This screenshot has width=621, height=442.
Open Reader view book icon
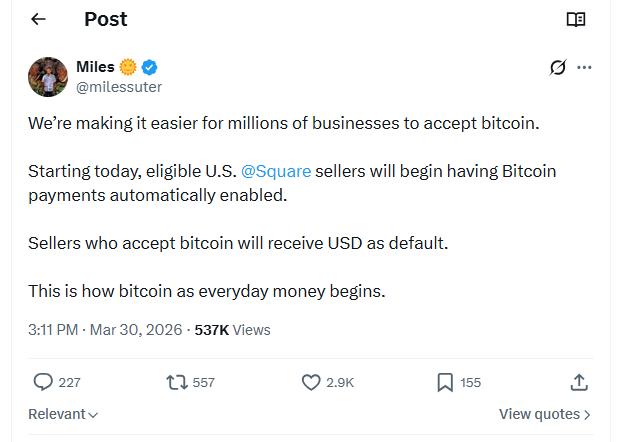pyautogui.click(x=575, y=19)
